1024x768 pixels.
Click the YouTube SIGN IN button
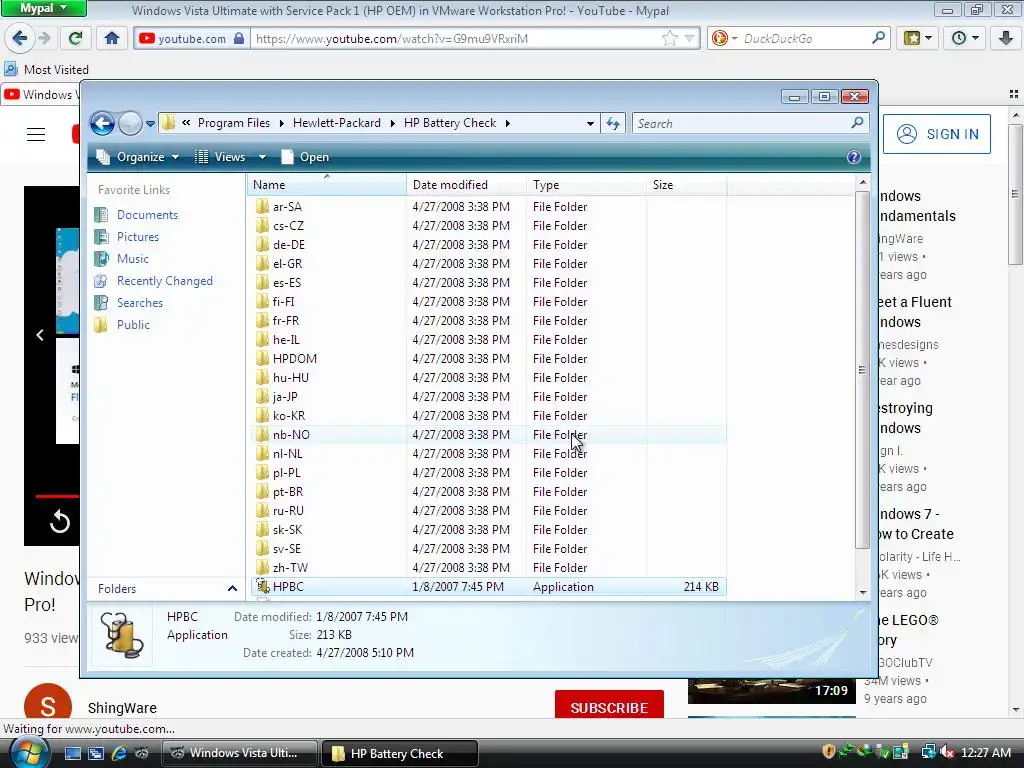tap(936, 134)
